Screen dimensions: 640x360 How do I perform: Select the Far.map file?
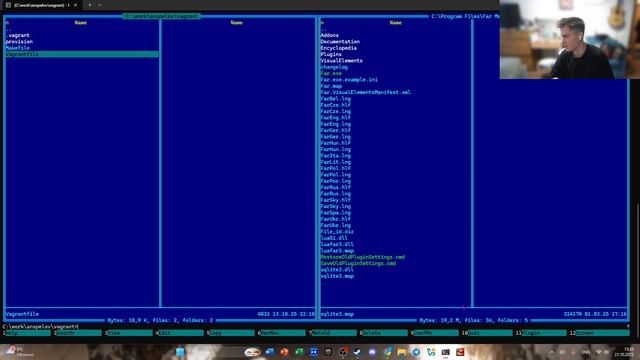pyautogui.click(x=331, y=86)
